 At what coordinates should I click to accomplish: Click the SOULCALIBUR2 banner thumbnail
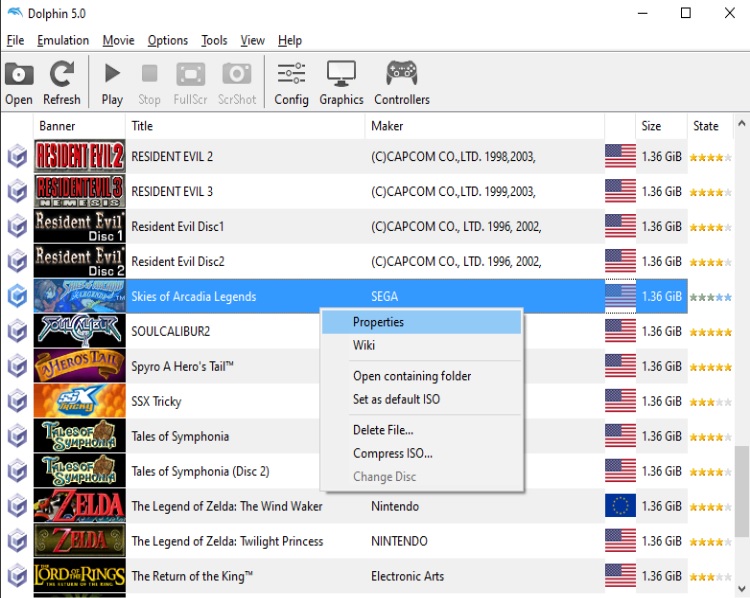click(x=79, y=331)
